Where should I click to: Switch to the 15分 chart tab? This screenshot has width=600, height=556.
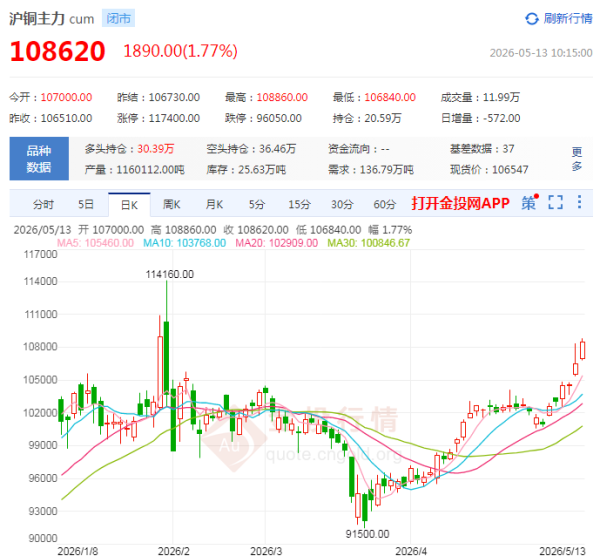(x=299, y=204)
